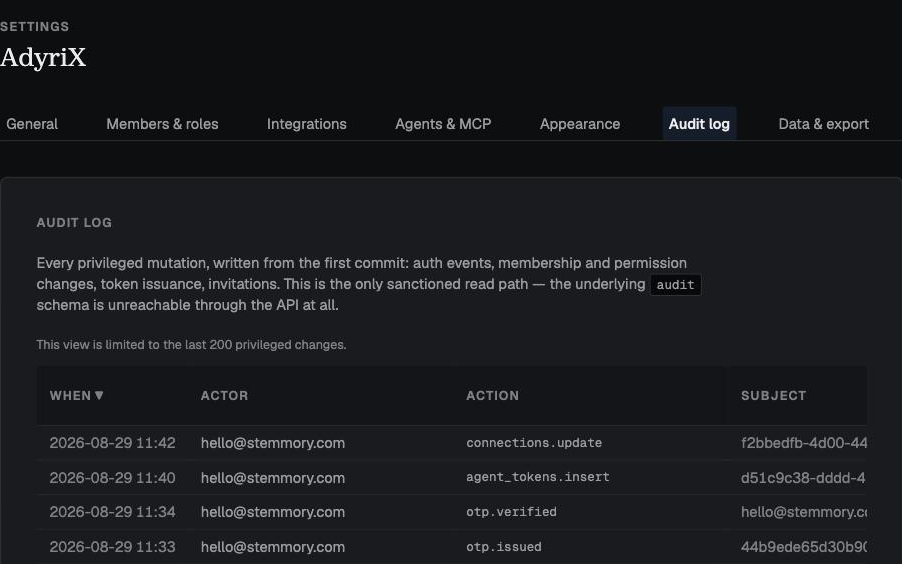This screenshot has height=564, width=902.
Task: Open the Integrations tab
Action: [x=307, y=124]
